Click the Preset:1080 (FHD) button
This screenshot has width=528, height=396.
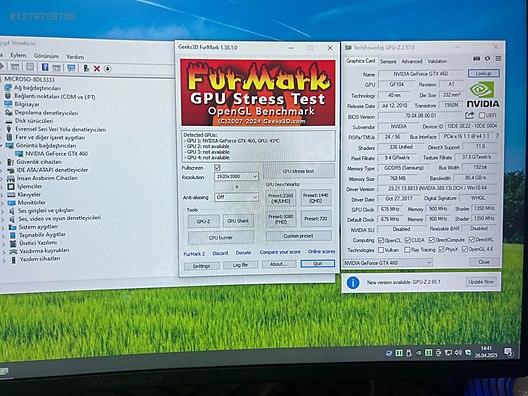click(x=280, y=219)
